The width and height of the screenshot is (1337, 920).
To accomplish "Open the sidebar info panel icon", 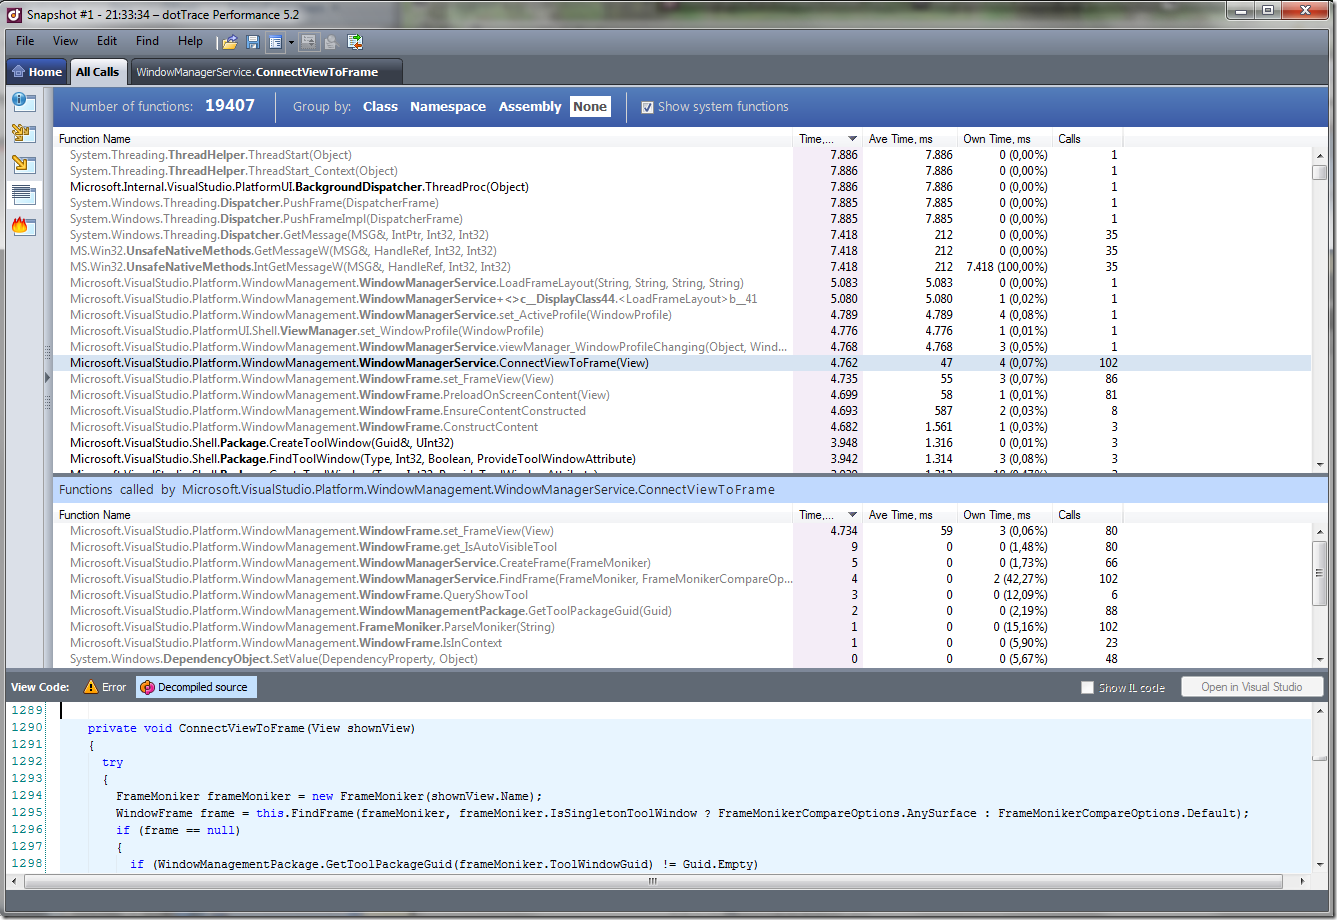I will point(24,102).
